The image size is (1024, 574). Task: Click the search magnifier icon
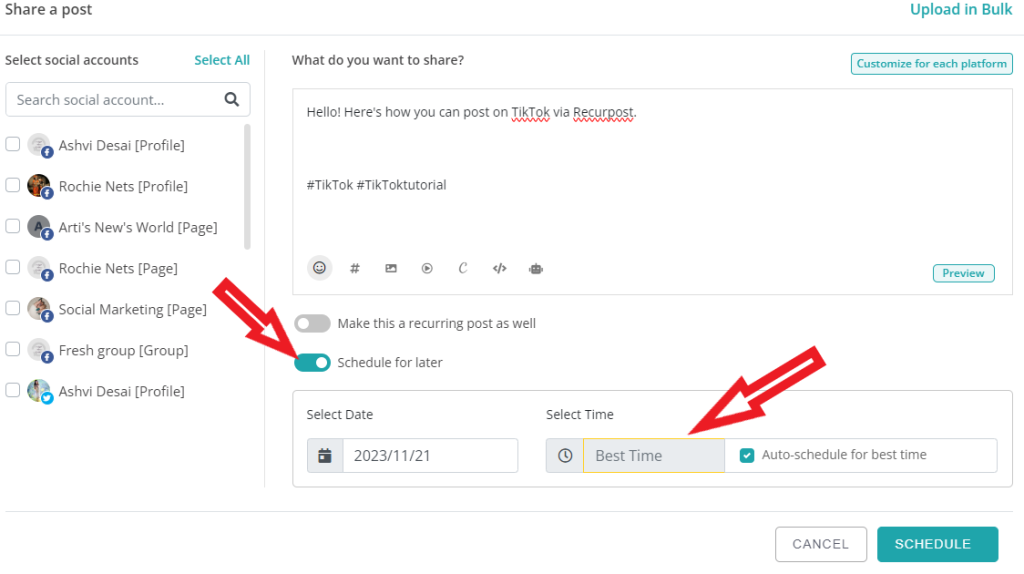click(232, 99)
